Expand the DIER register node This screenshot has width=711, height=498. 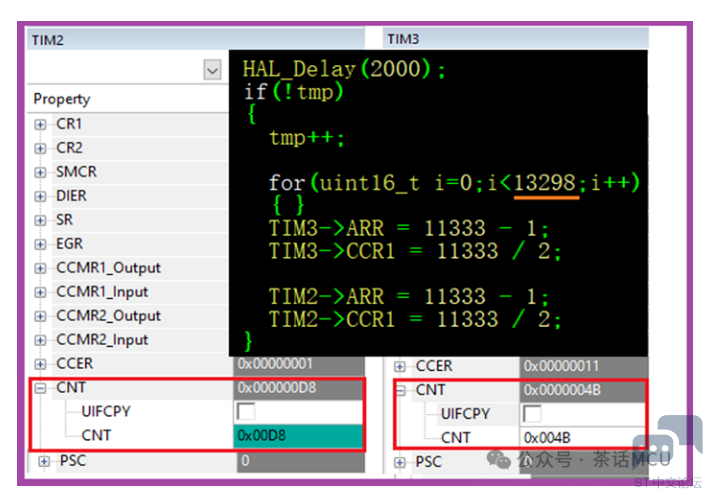pyautogui.click(x=41, y=196)
